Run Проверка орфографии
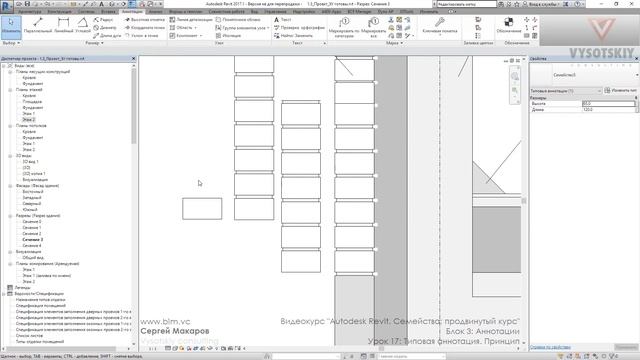Screen dimensions: 640x360 tap(299, 28)
